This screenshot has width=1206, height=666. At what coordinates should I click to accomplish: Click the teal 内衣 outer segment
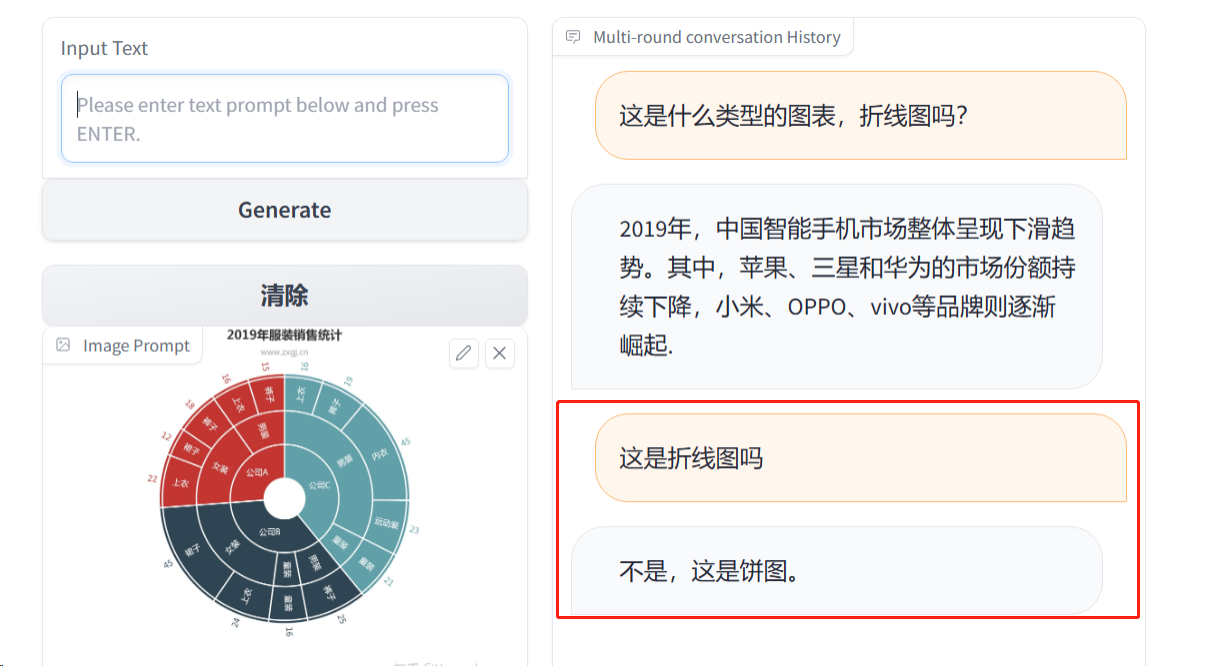[379, 455]
